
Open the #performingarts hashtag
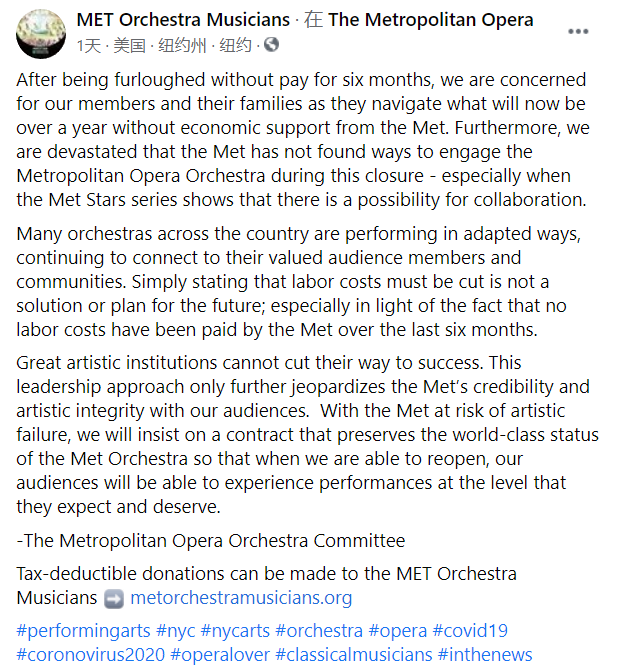82,630
